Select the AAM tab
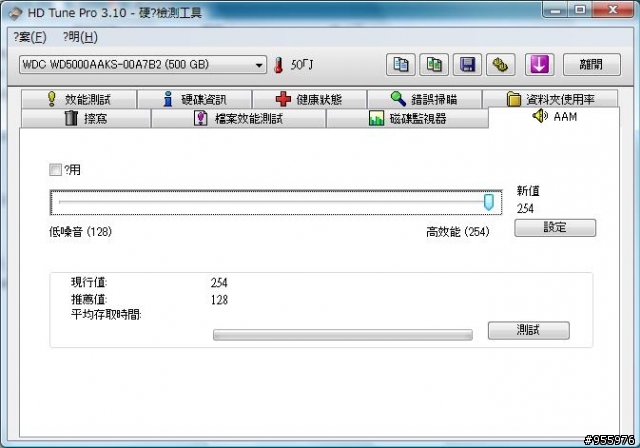This screenshot has width=640, height=448. 554,117
